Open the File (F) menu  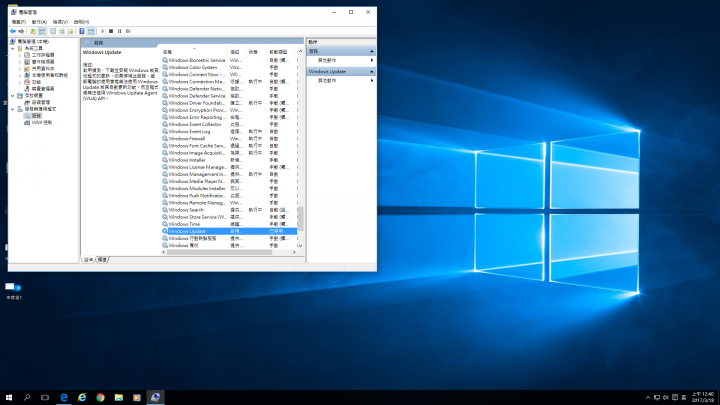(x=19, y=22)
